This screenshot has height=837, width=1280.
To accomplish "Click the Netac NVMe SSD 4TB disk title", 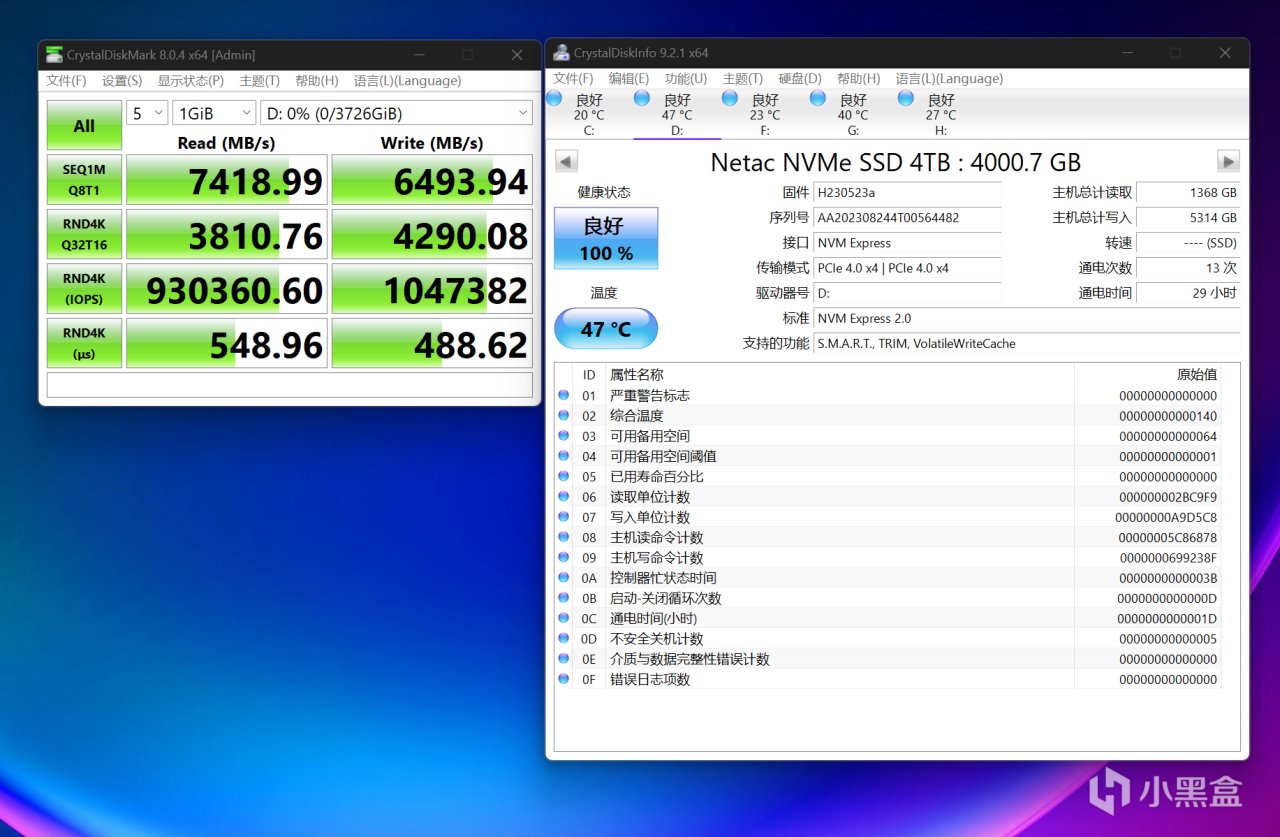I will tap(896, 162).
